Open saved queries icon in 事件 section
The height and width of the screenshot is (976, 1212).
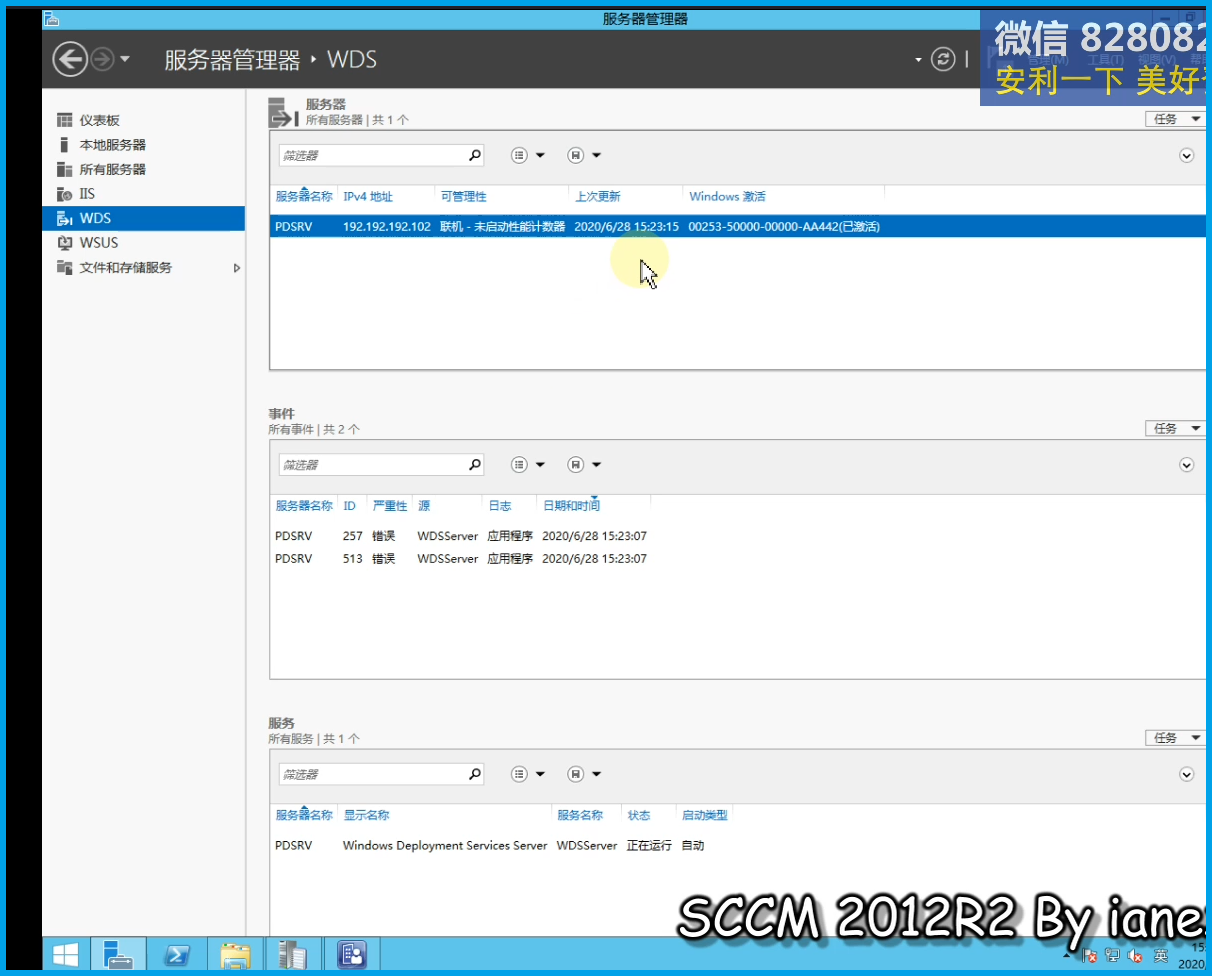coord(576,465)
